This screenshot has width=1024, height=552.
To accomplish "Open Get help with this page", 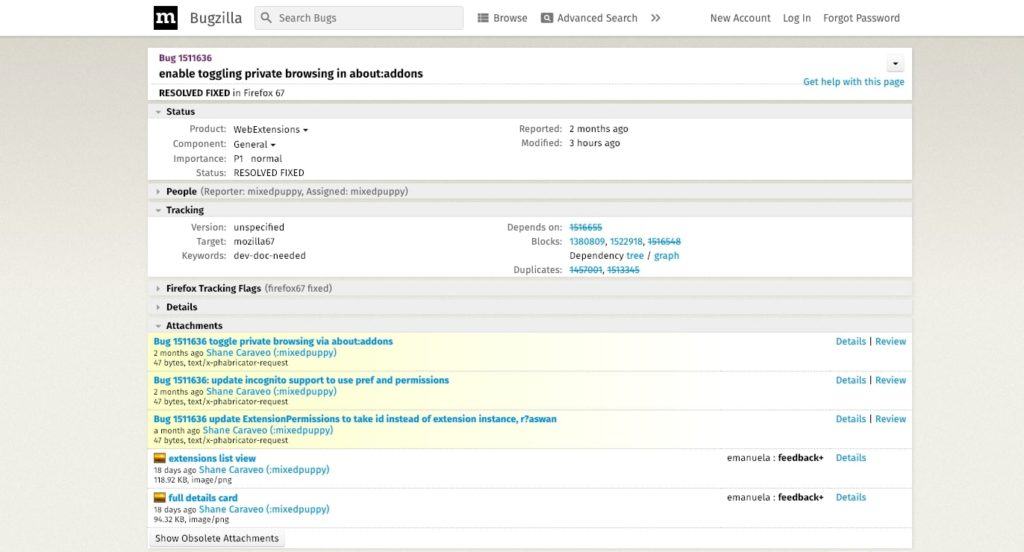I will [854, 82].
